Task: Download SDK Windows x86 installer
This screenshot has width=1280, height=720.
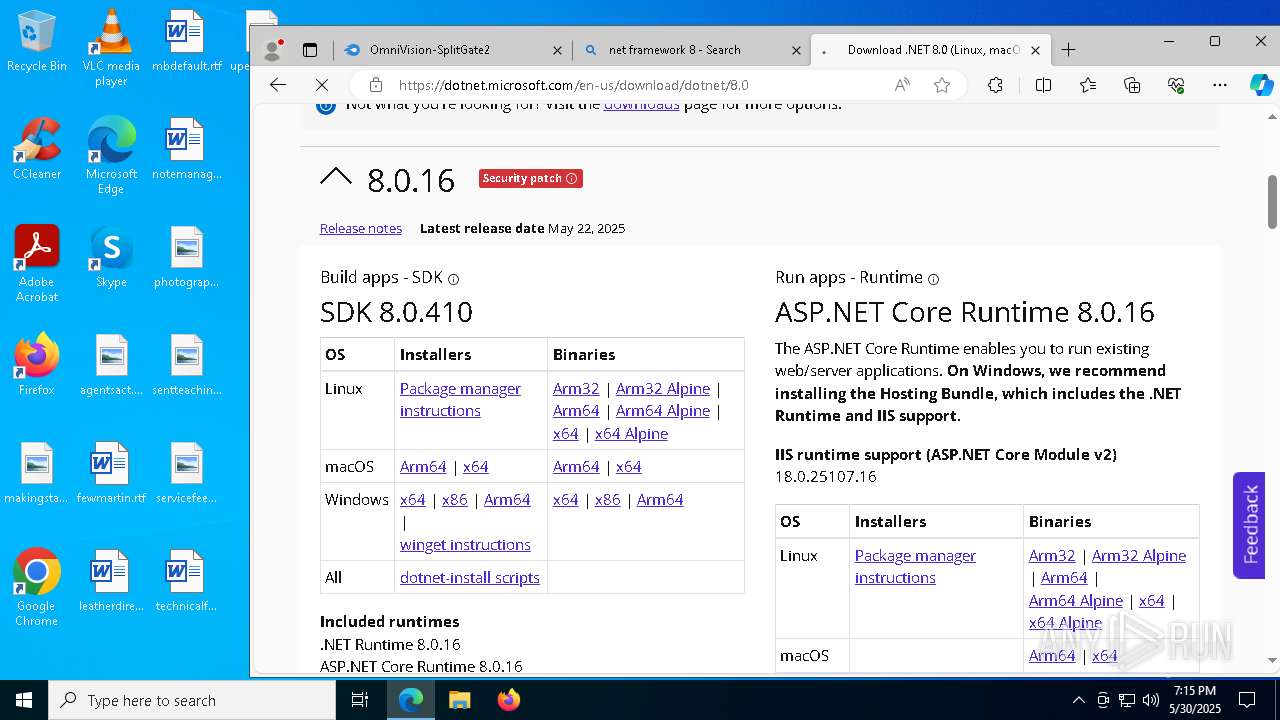Action: coord(455,499)
